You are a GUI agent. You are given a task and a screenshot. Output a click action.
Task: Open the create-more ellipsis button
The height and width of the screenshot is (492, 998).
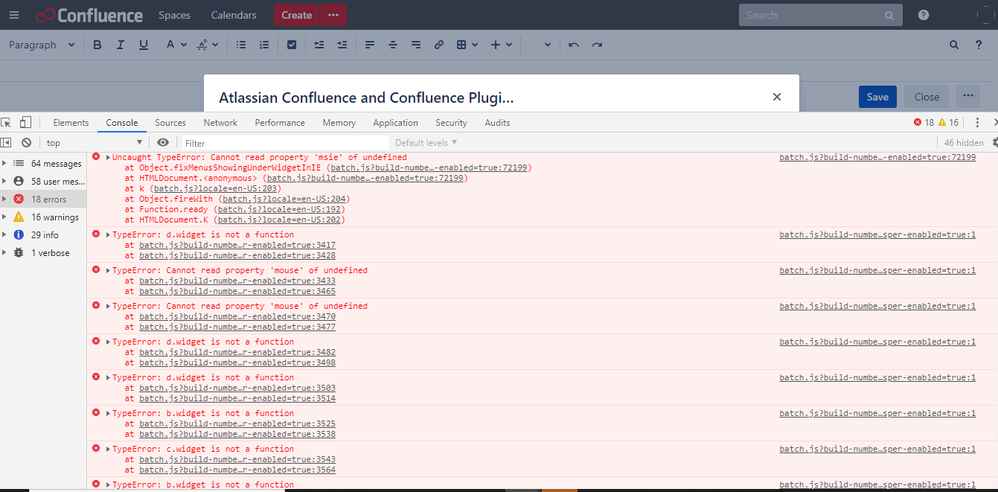[x=334, y=15]
